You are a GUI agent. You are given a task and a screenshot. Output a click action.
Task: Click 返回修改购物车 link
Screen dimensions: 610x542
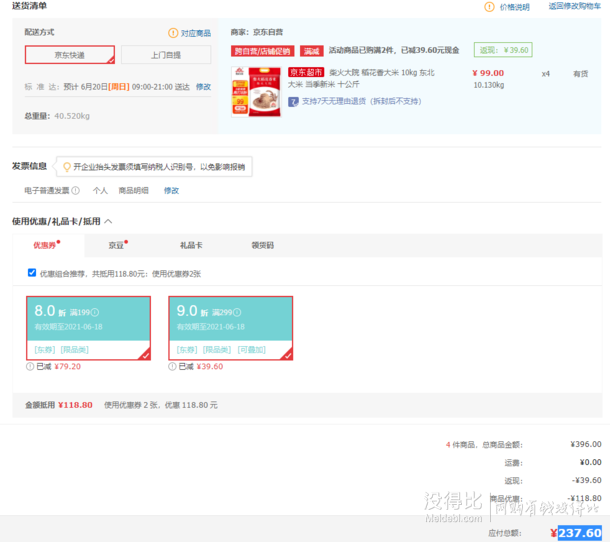(576, 6)
